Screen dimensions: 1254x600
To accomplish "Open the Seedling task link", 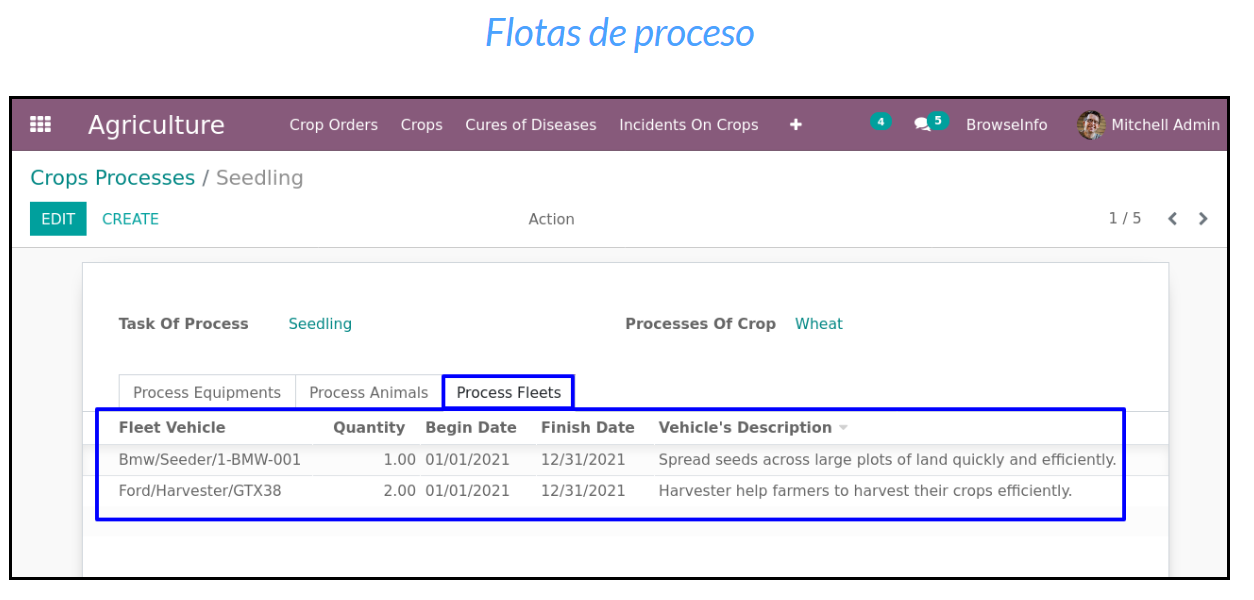I will pyautogui.click(x=320, y=324).
